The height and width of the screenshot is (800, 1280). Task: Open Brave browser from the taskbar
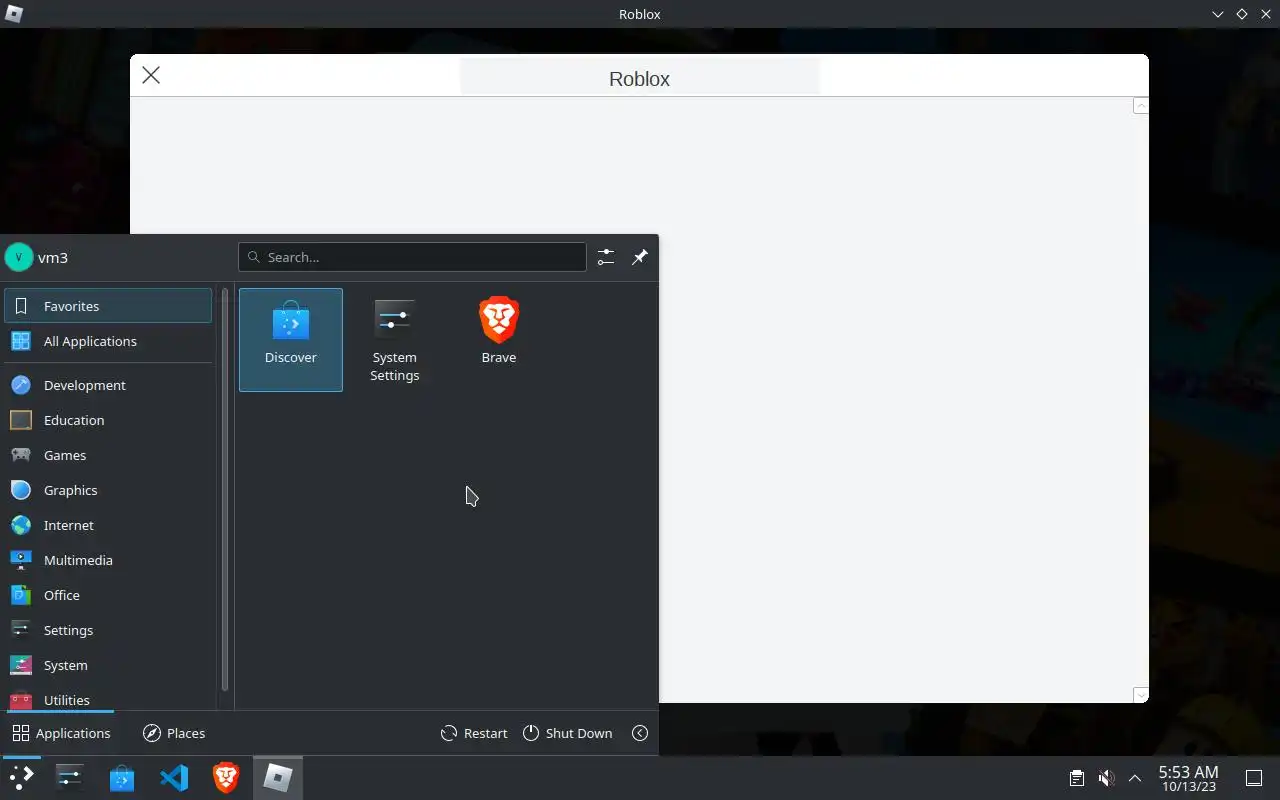click(226, 778)
